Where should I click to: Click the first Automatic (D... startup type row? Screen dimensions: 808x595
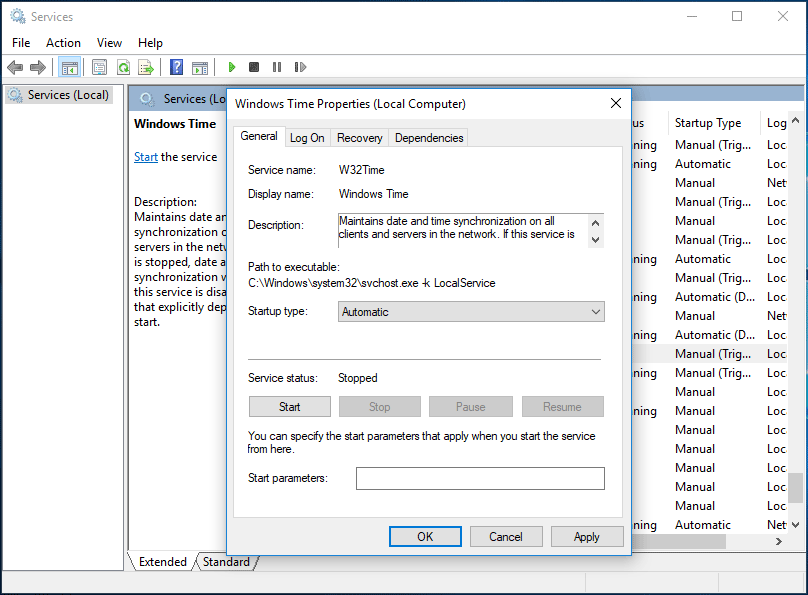click(715, 297)
